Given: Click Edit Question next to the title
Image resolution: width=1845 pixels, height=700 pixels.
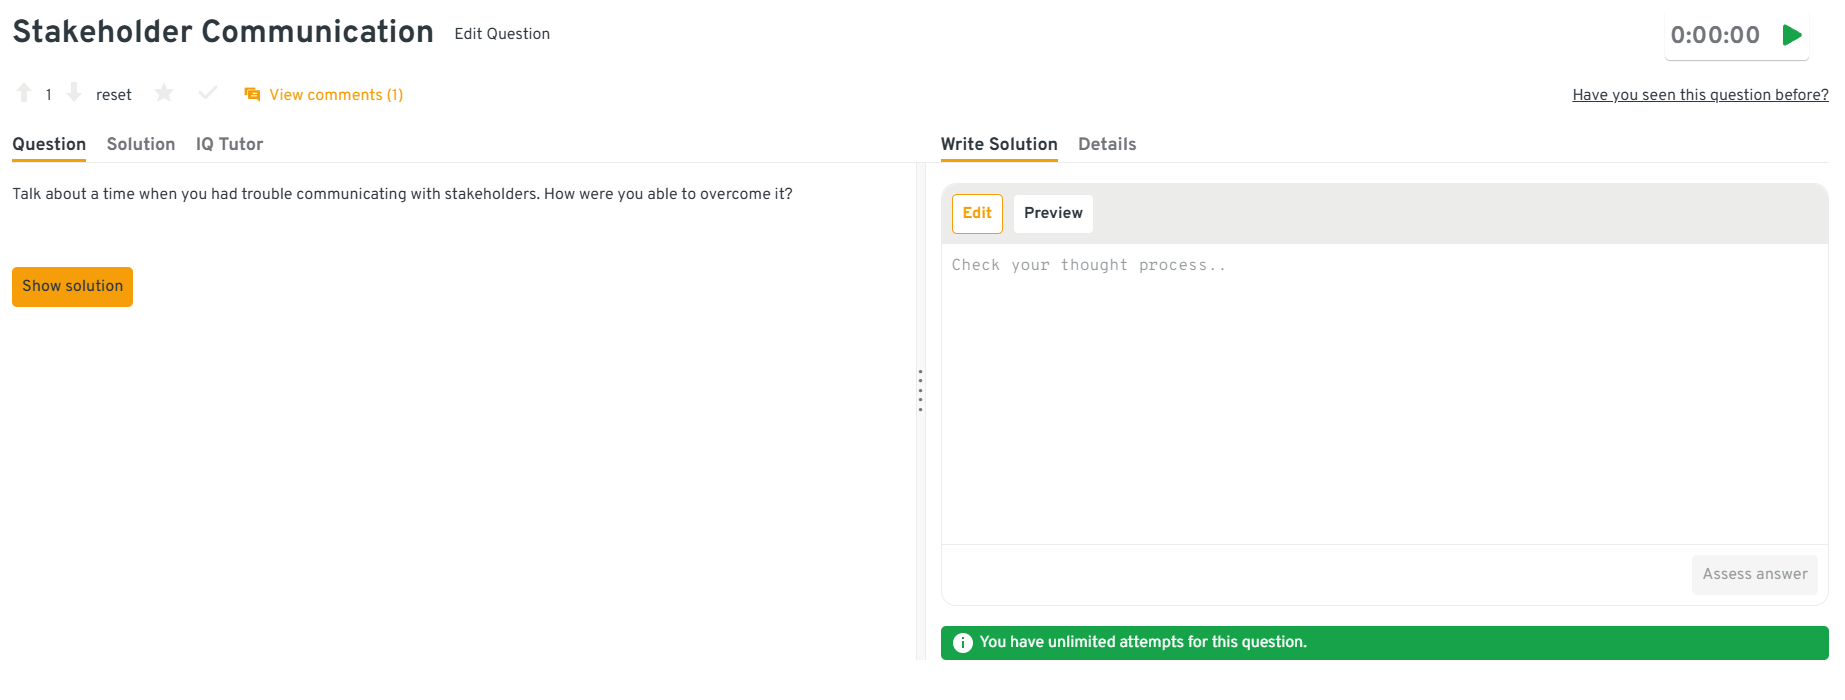Looking at the screenshot, I should point(502,34).
